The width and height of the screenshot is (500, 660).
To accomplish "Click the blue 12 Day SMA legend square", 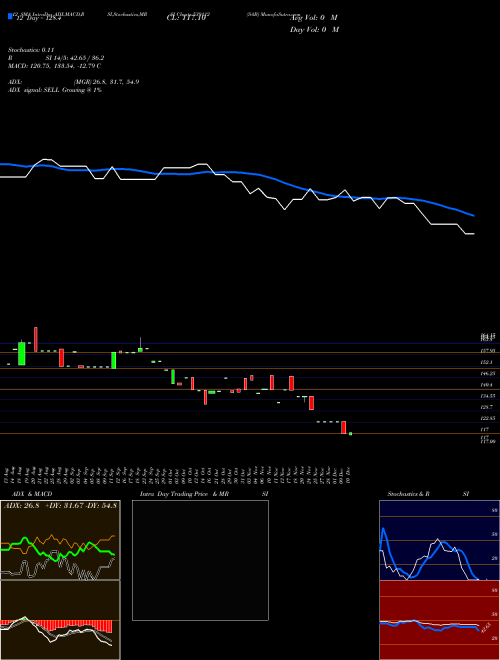I will (x=10, y=17).
